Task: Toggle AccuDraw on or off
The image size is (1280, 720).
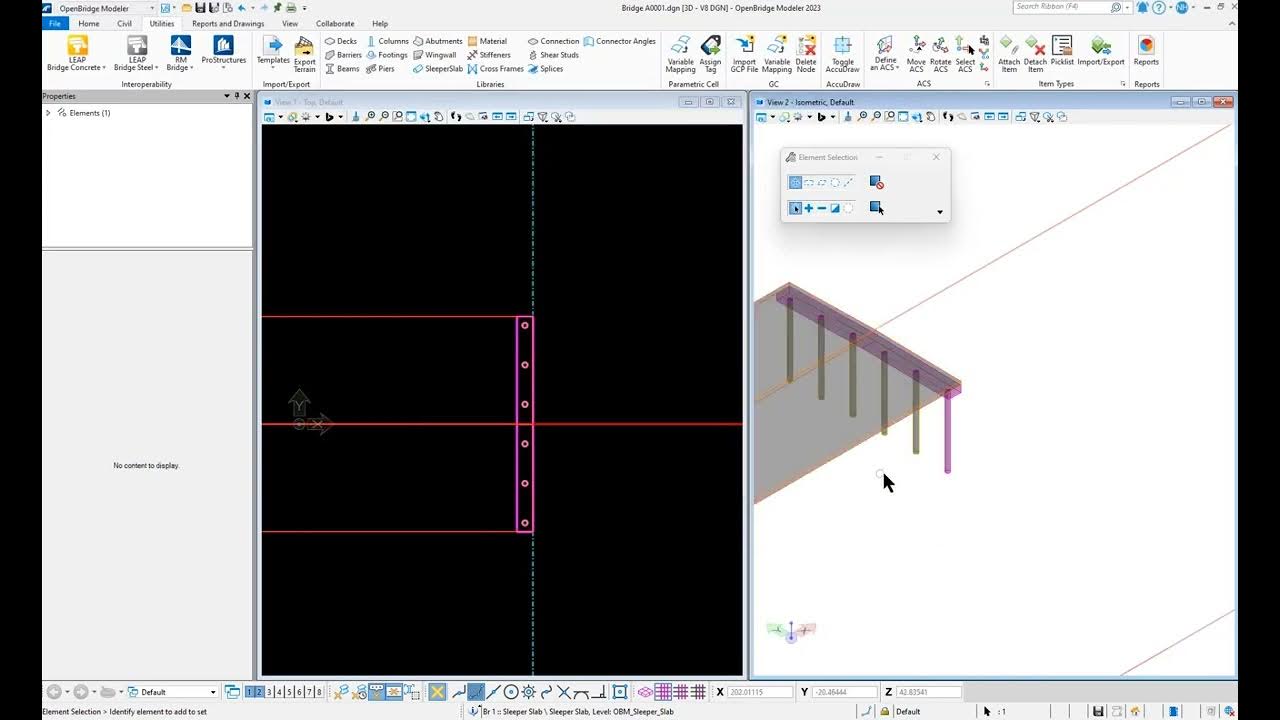Action: [x=843, y=54]
